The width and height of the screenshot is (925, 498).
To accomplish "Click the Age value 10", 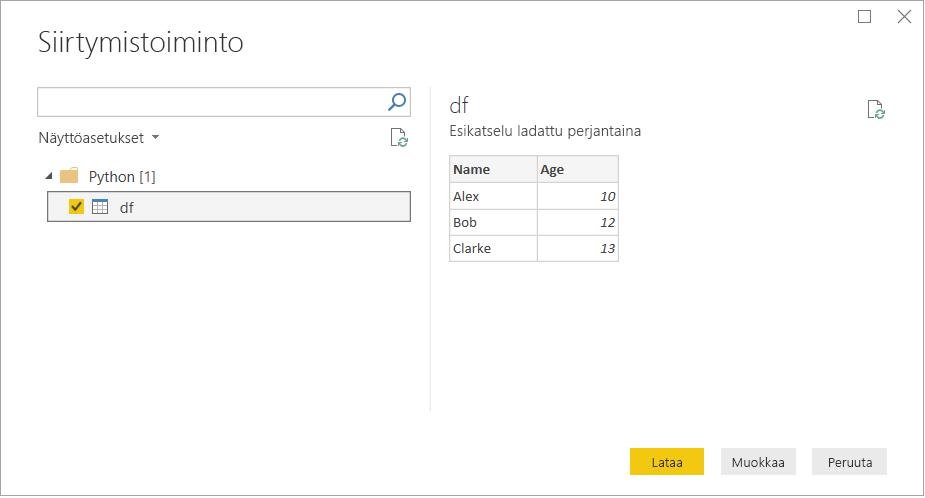I will pyautogui.click(x=578, y=196).
